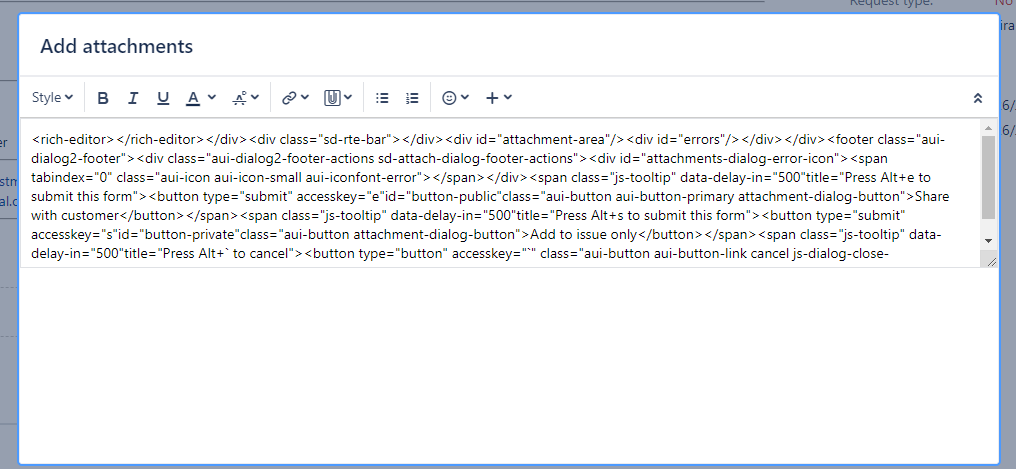1016x469 pixels.
Task: Click the scrollbar down arrow
Action: 988,240
